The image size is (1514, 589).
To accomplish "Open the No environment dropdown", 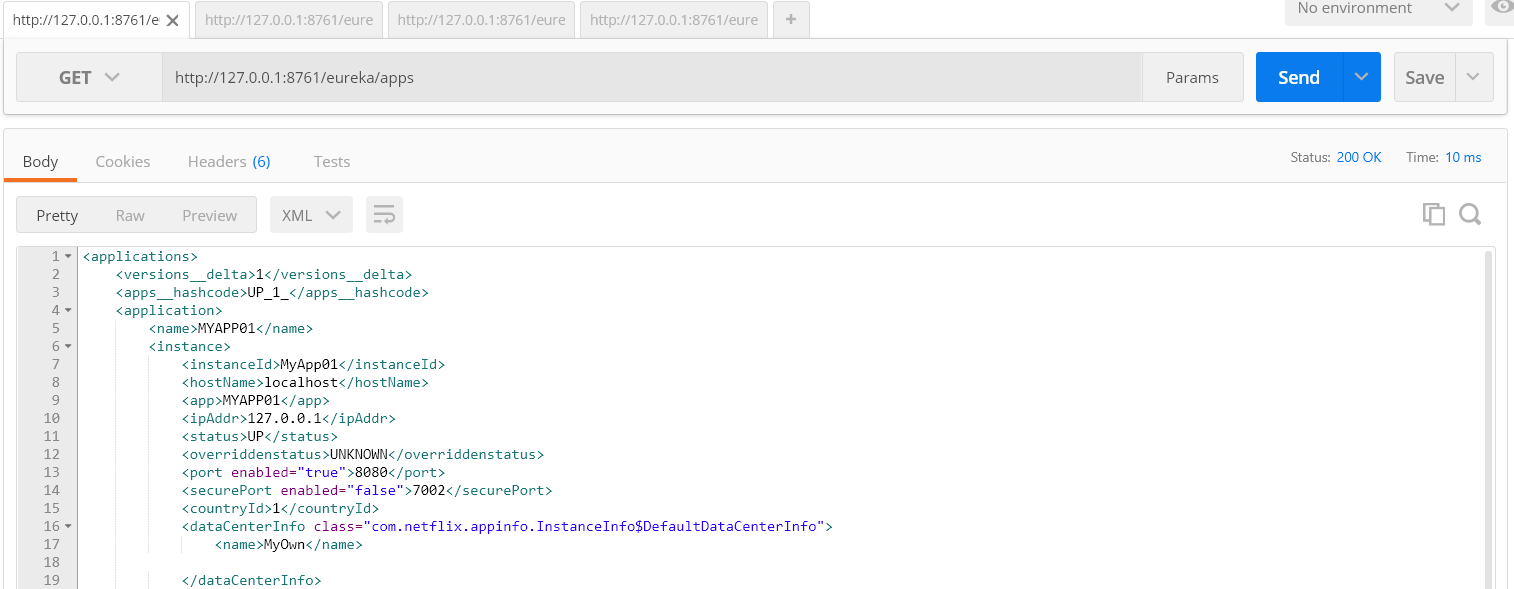I will [1379, 9].
